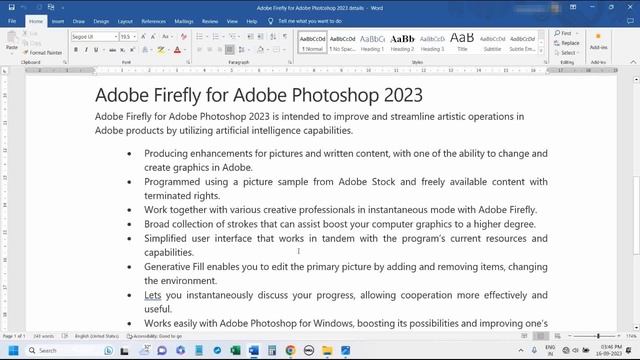This screenshot has width=640, height=360.
Task: Open the Styles pane launcher
Action: 546,62
